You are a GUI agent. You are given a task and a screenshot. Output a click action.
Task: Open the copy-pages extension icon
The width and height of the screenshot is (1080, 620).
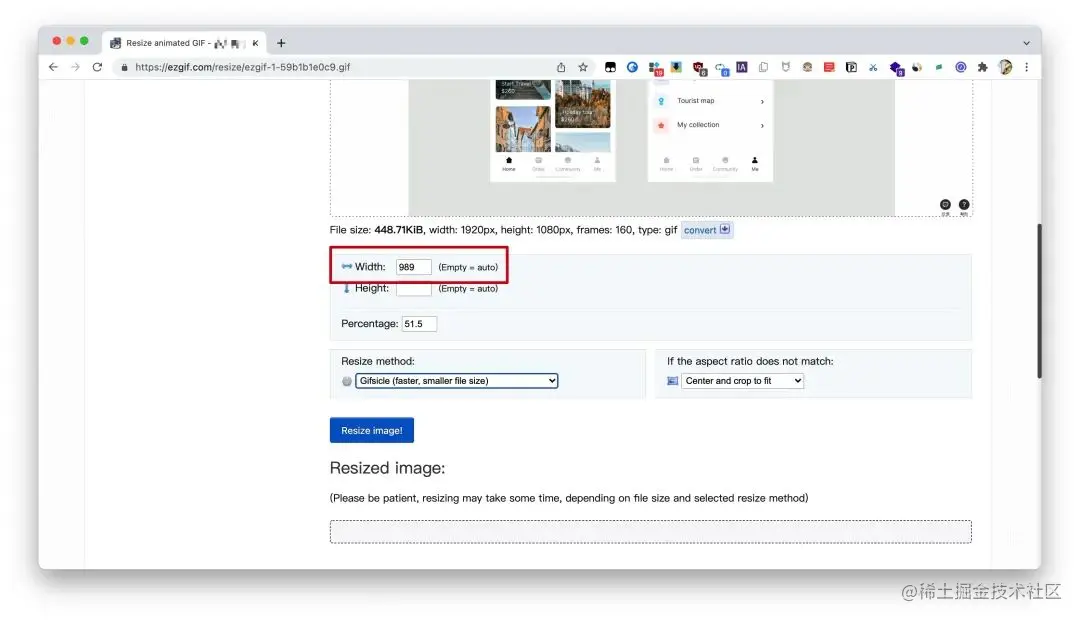click(763, 67)
